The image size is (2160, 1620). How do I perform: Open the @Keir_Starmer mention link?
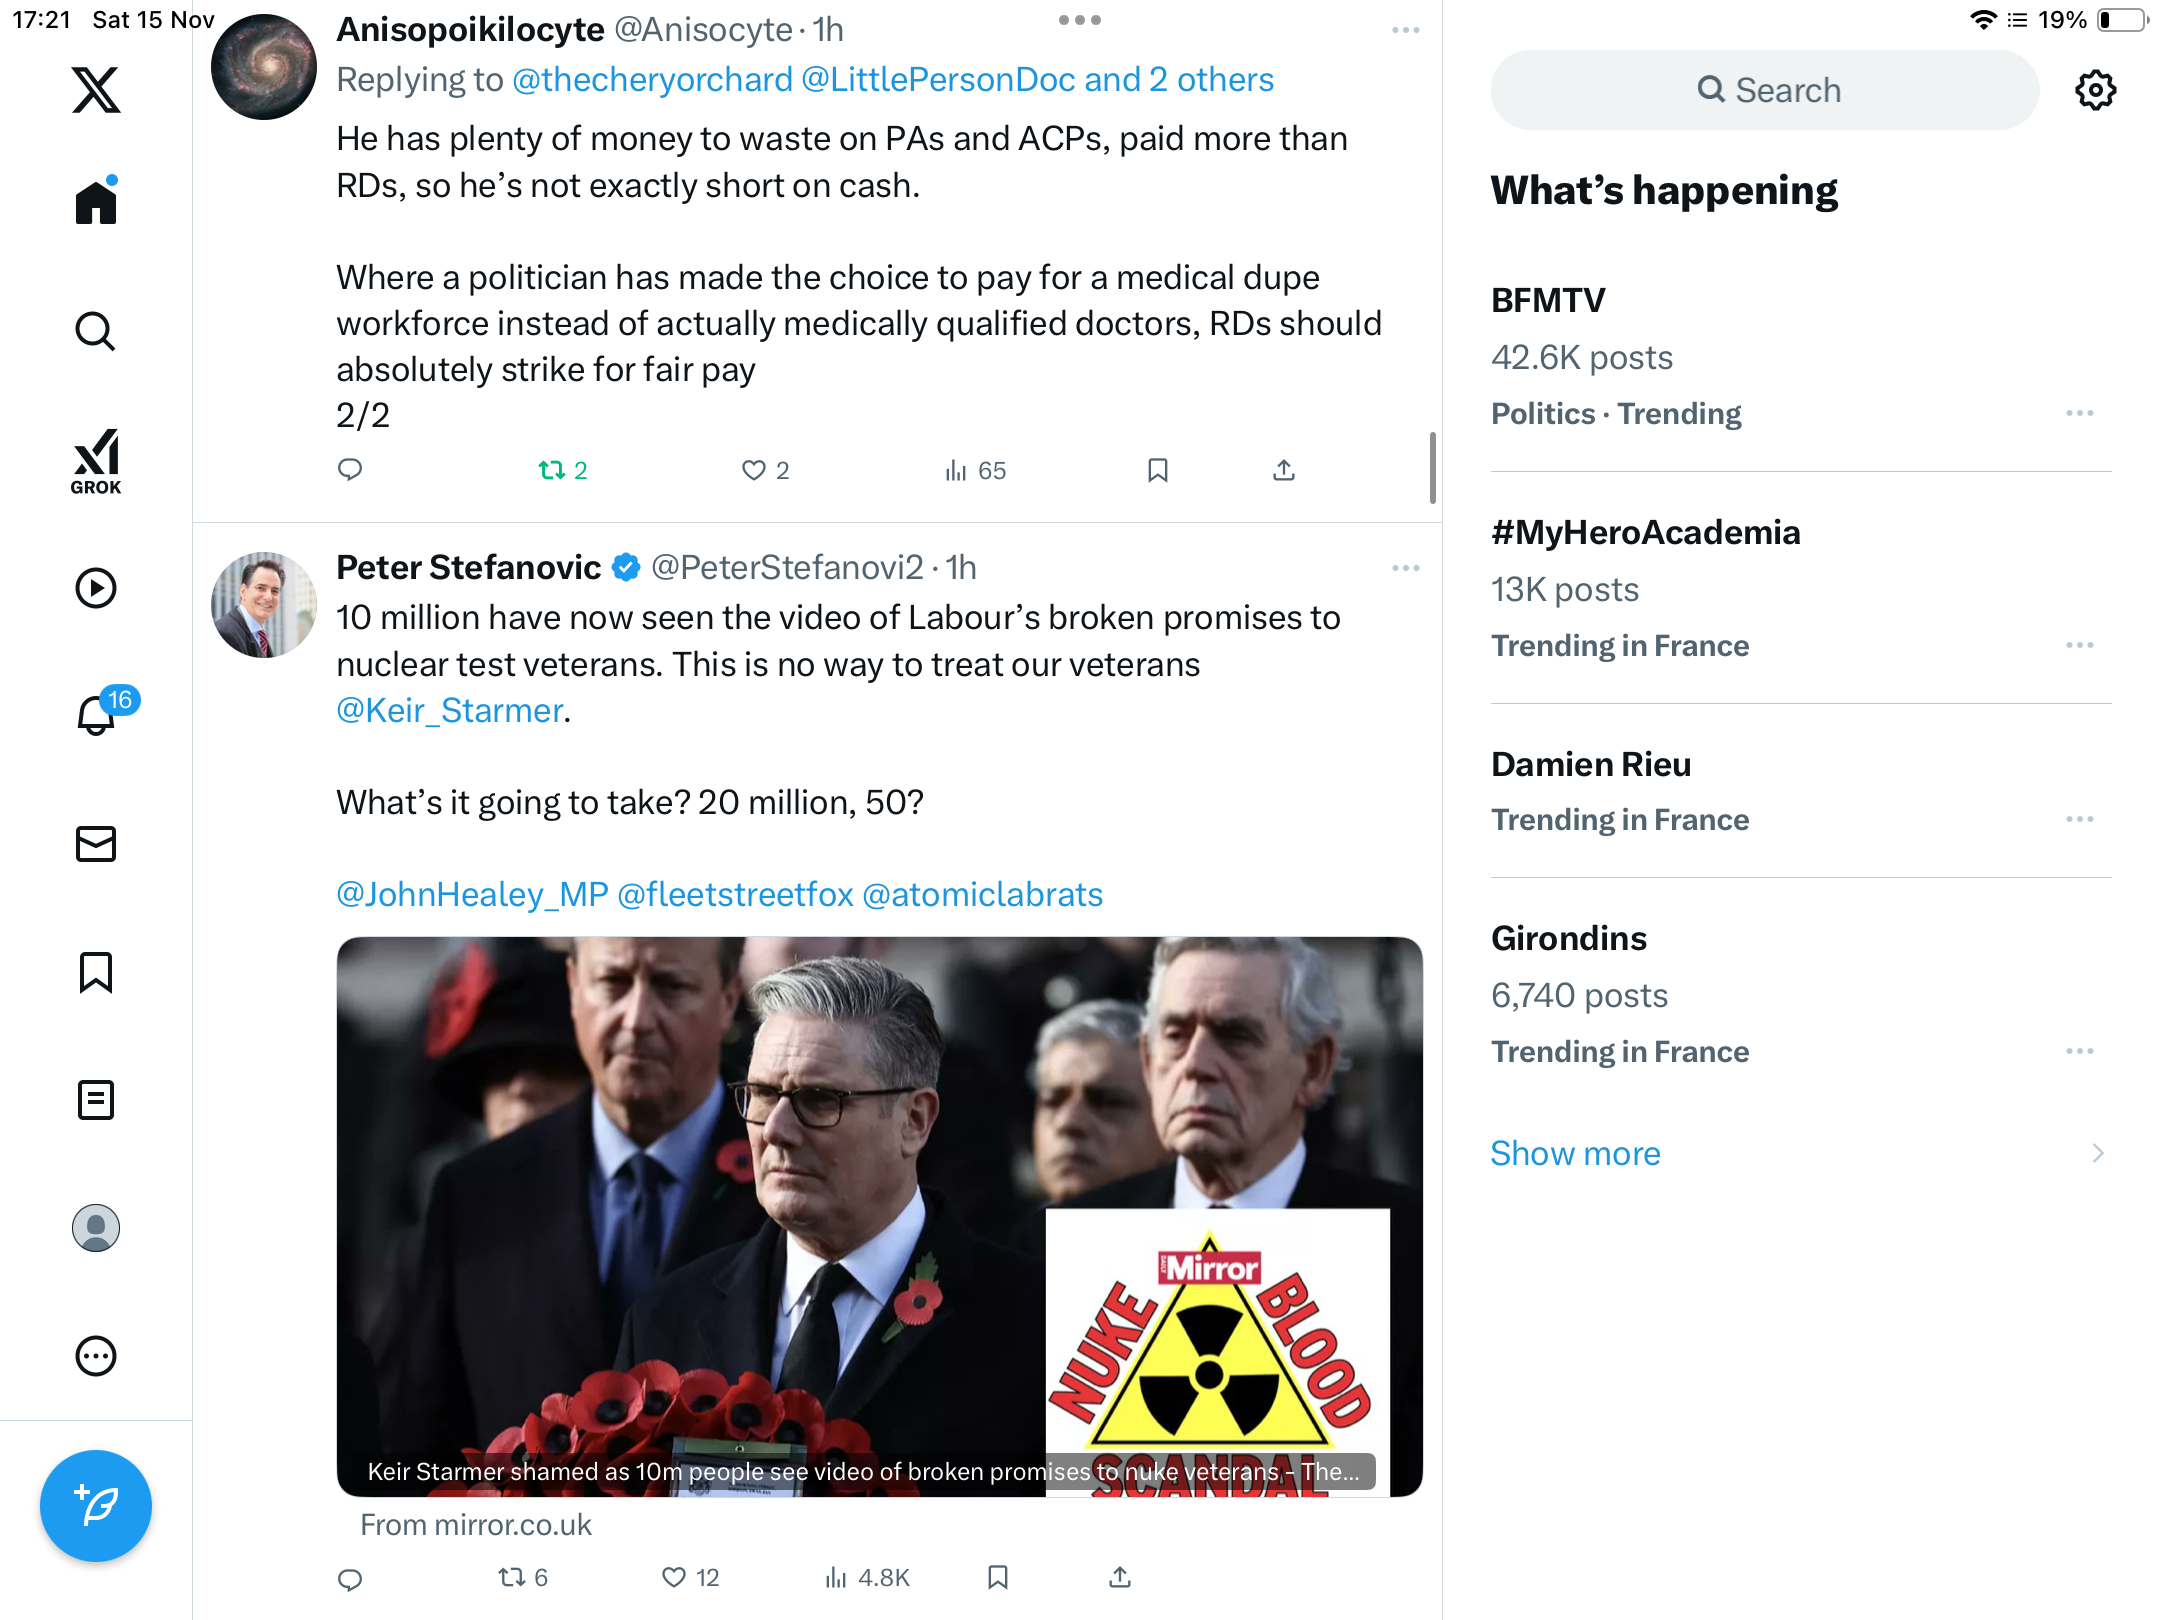point(449,710)
